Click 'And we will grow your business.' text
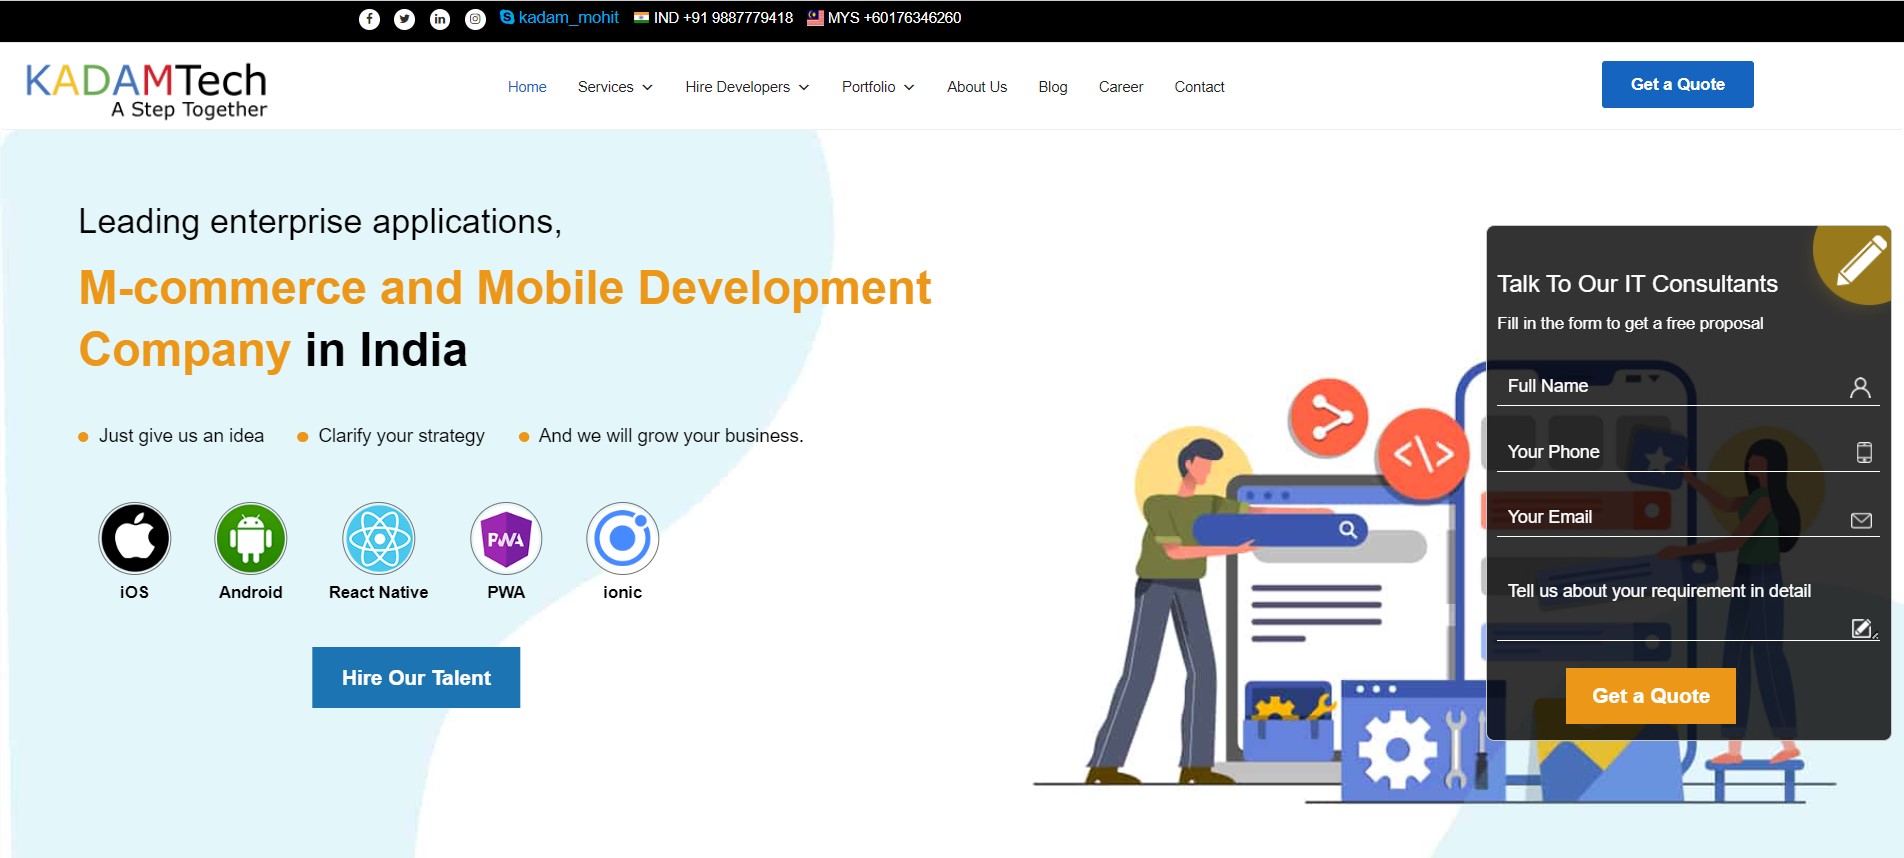The width and height of the screenshot is (1904, 858). click(671, 436)
